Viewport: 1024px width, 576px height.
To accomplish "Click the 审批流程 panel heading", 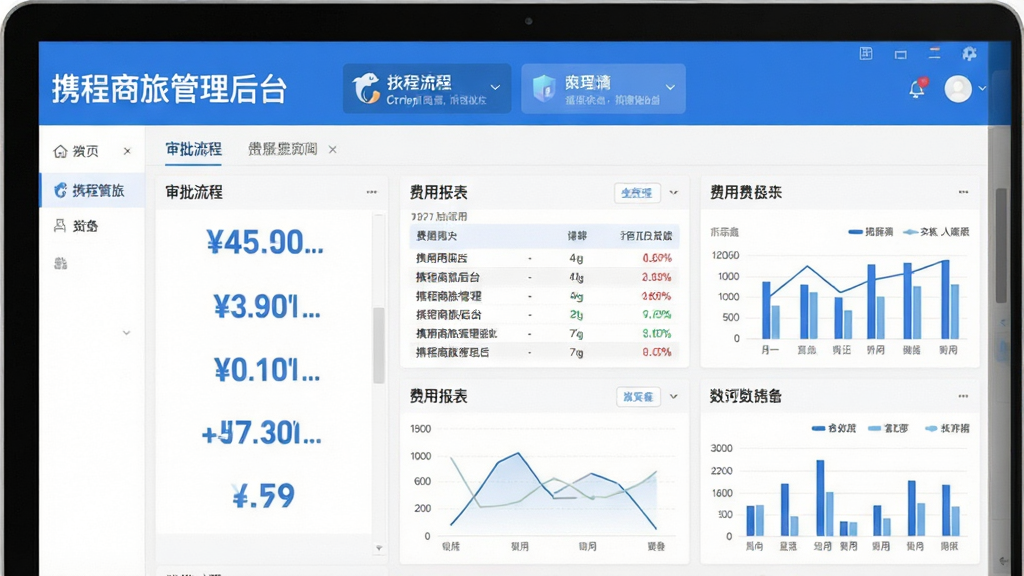I will click(194, 192).
